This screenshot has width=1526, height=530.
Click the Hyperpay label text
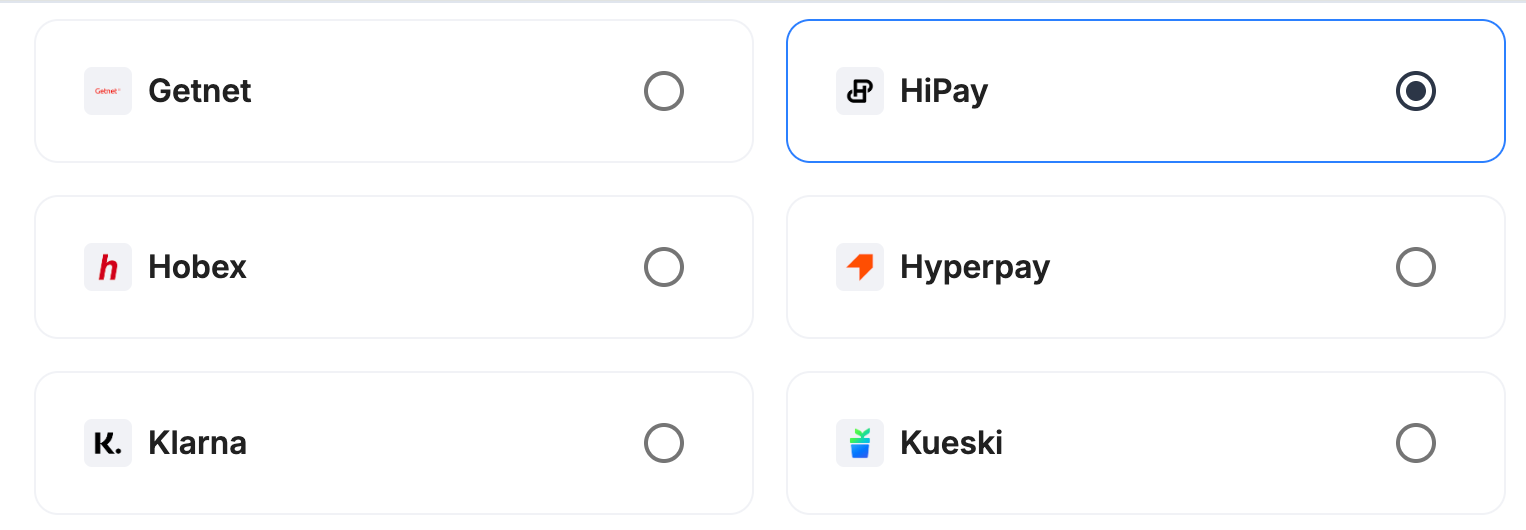pos(975,267)
